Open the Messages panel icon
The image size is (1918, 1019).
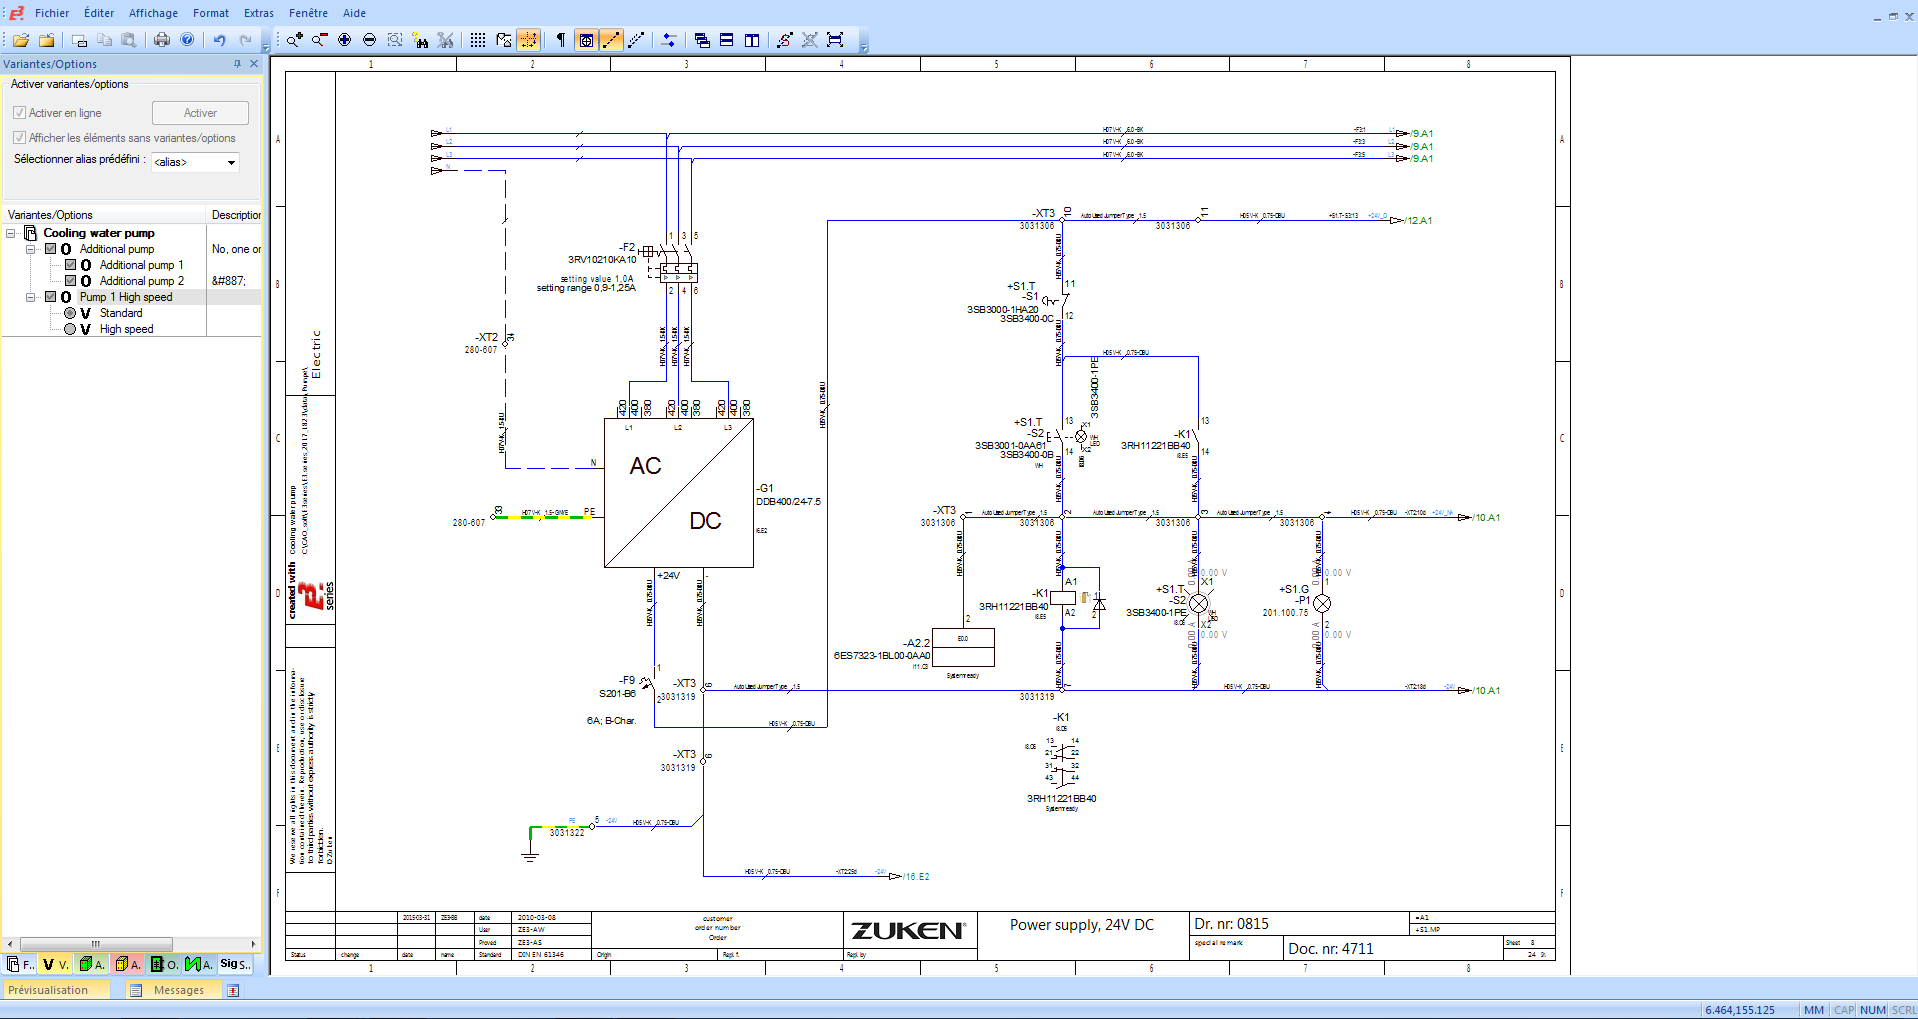click(136, 990)
